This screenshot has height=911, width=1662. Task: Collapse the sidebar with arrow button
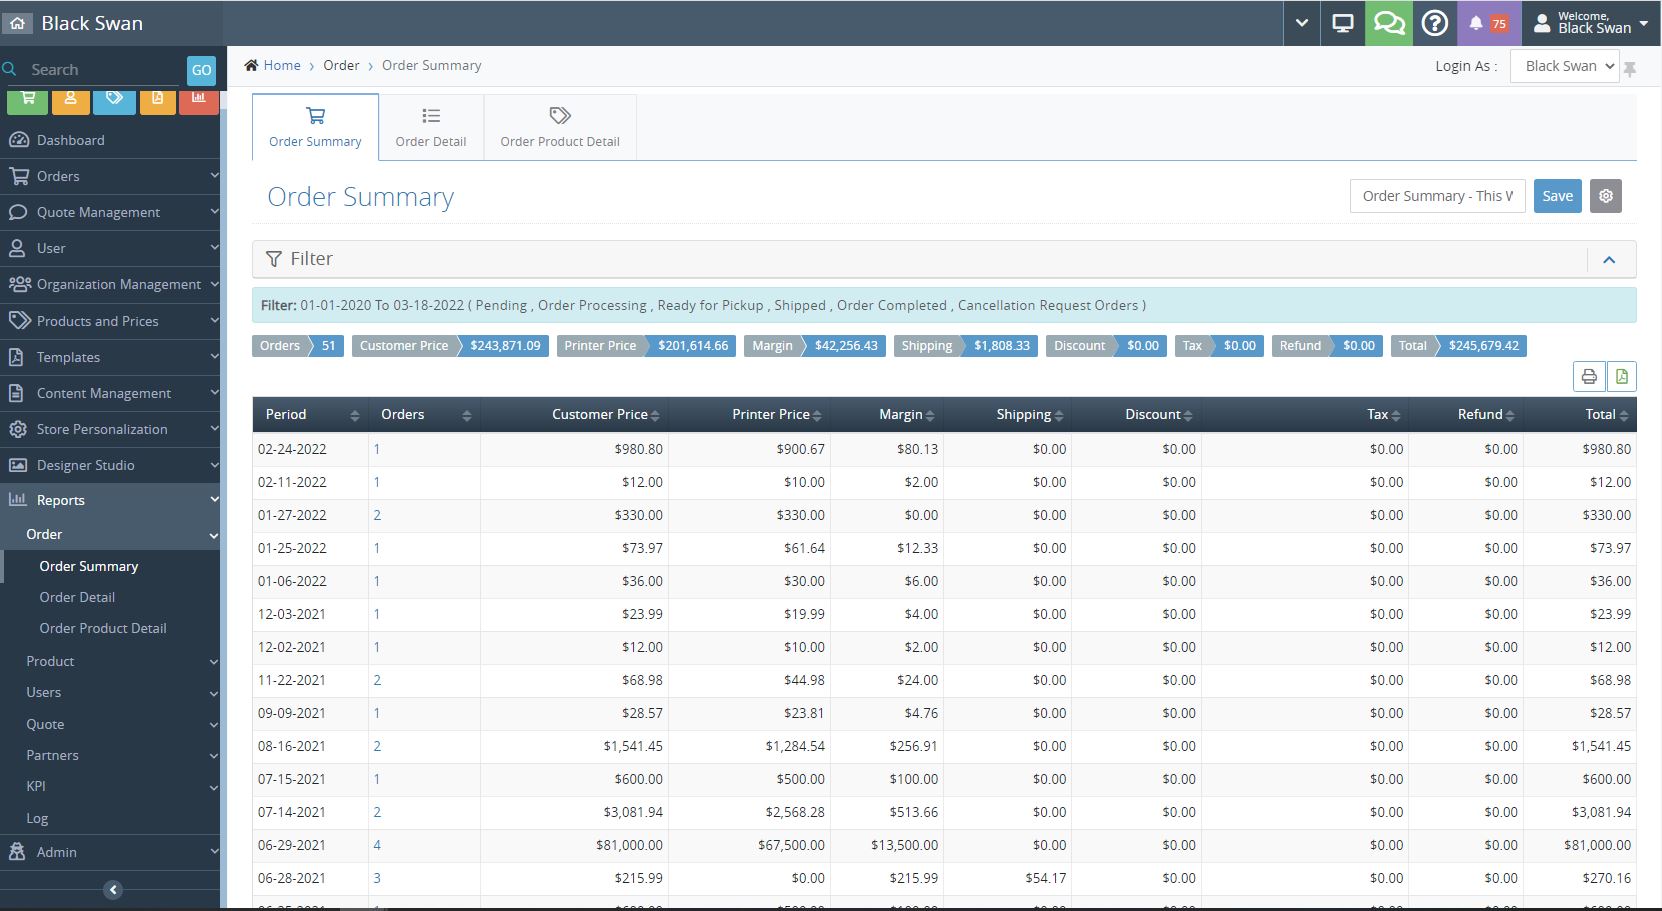pyautogui.click(x=113, y=889)
